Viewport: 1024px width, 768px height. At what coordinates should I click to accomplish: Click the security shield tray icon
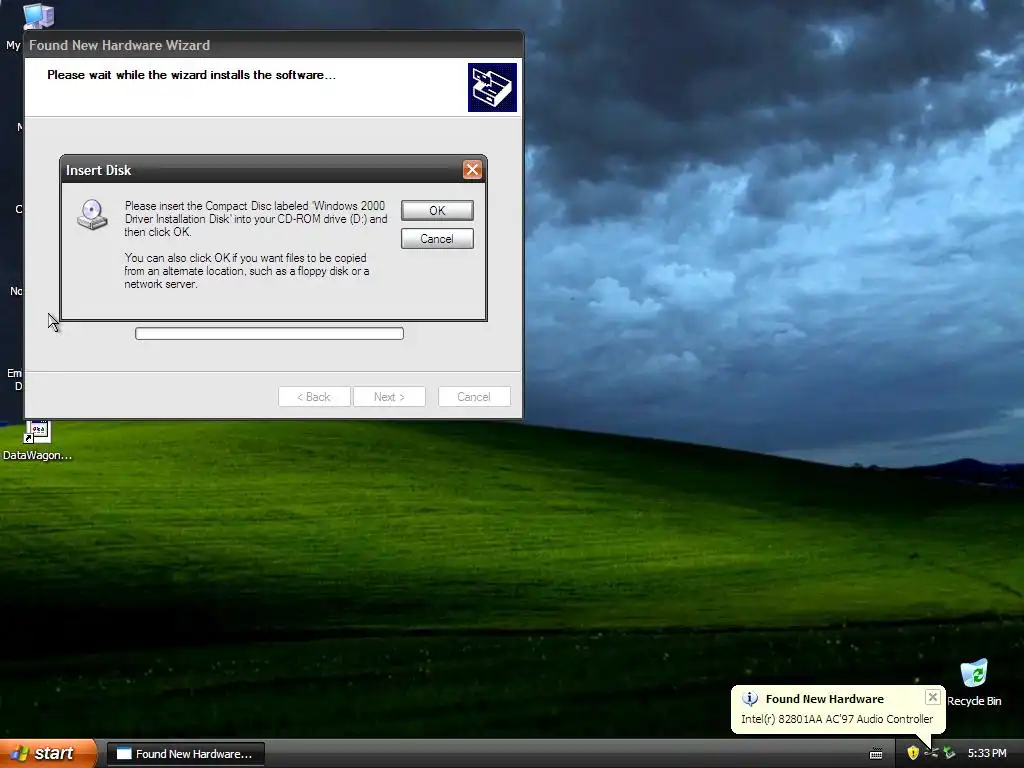[x=913, y=753]
